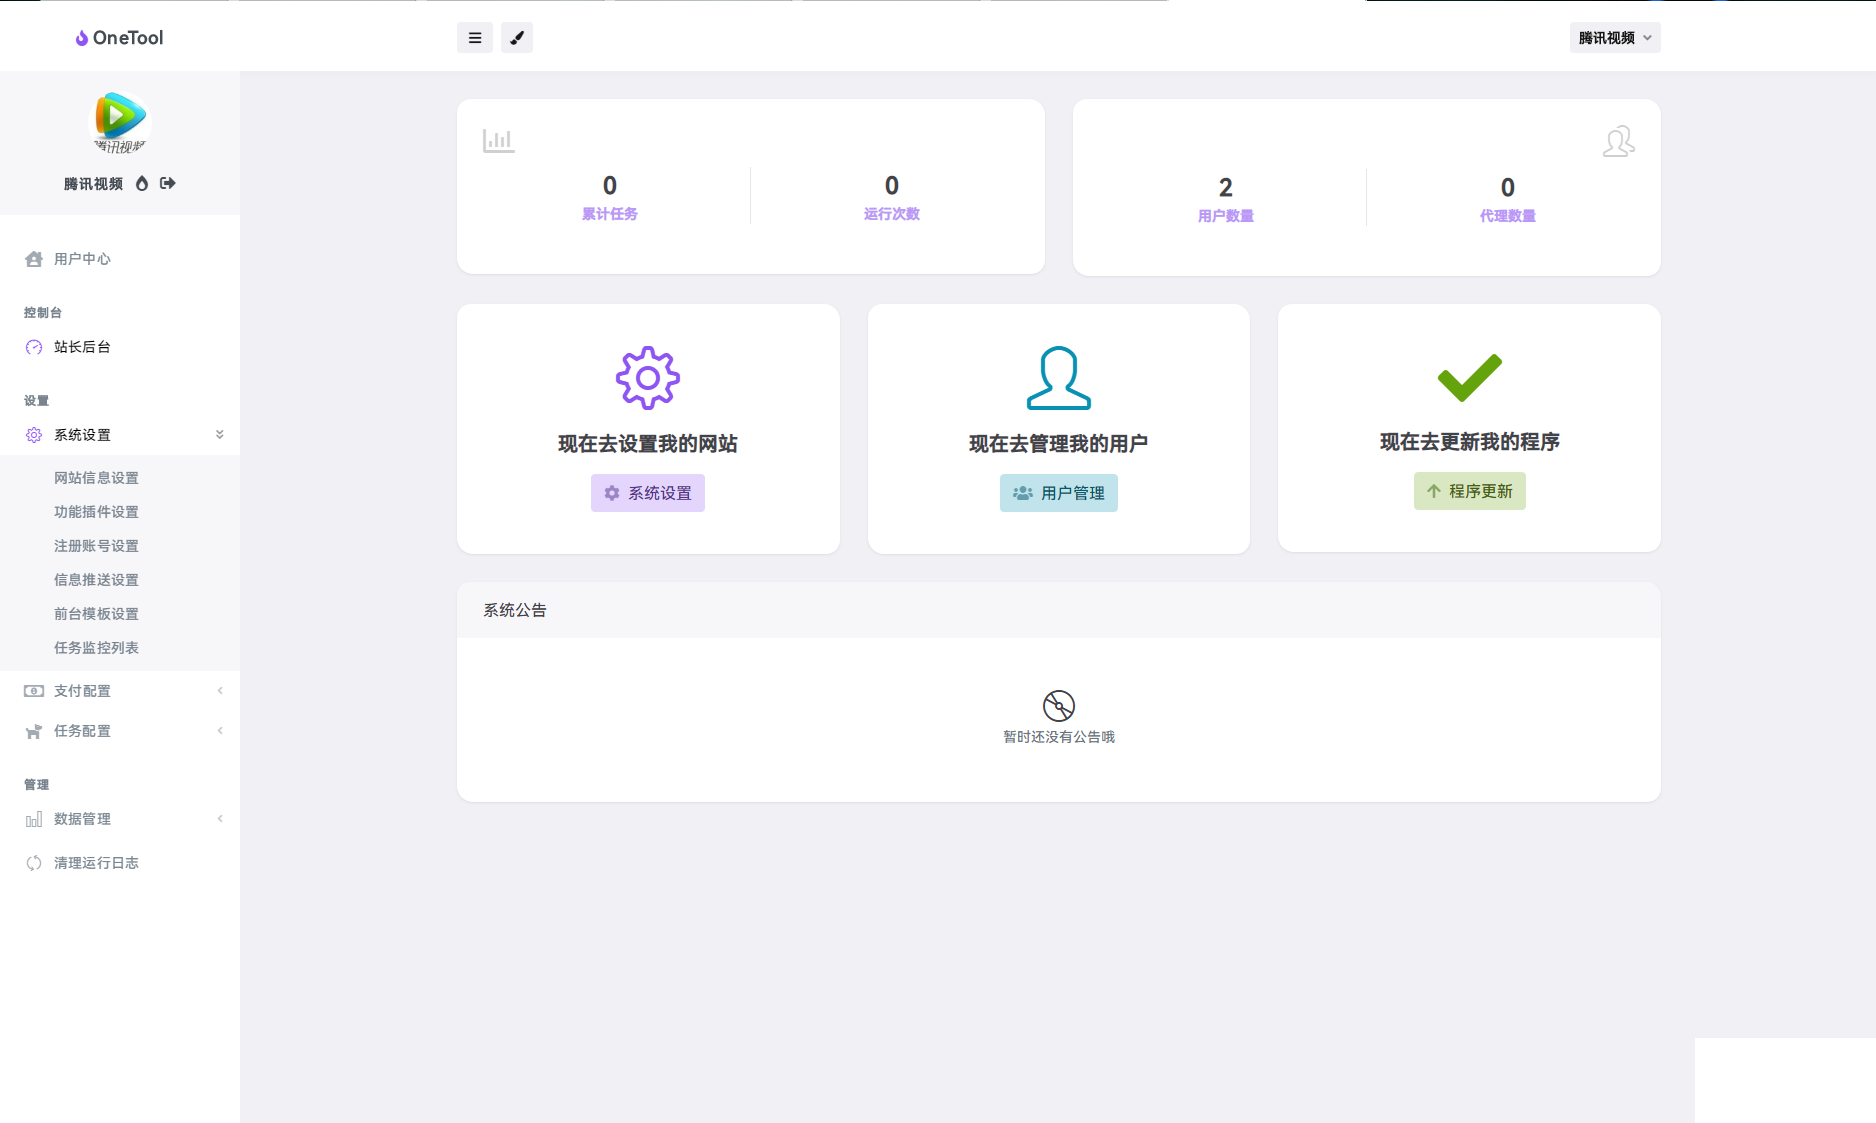Click the 腾讯视频 avatar image in sidebar
Image resolution: width=1876 pixels, height=1123 pixels.
click(120, 122)
